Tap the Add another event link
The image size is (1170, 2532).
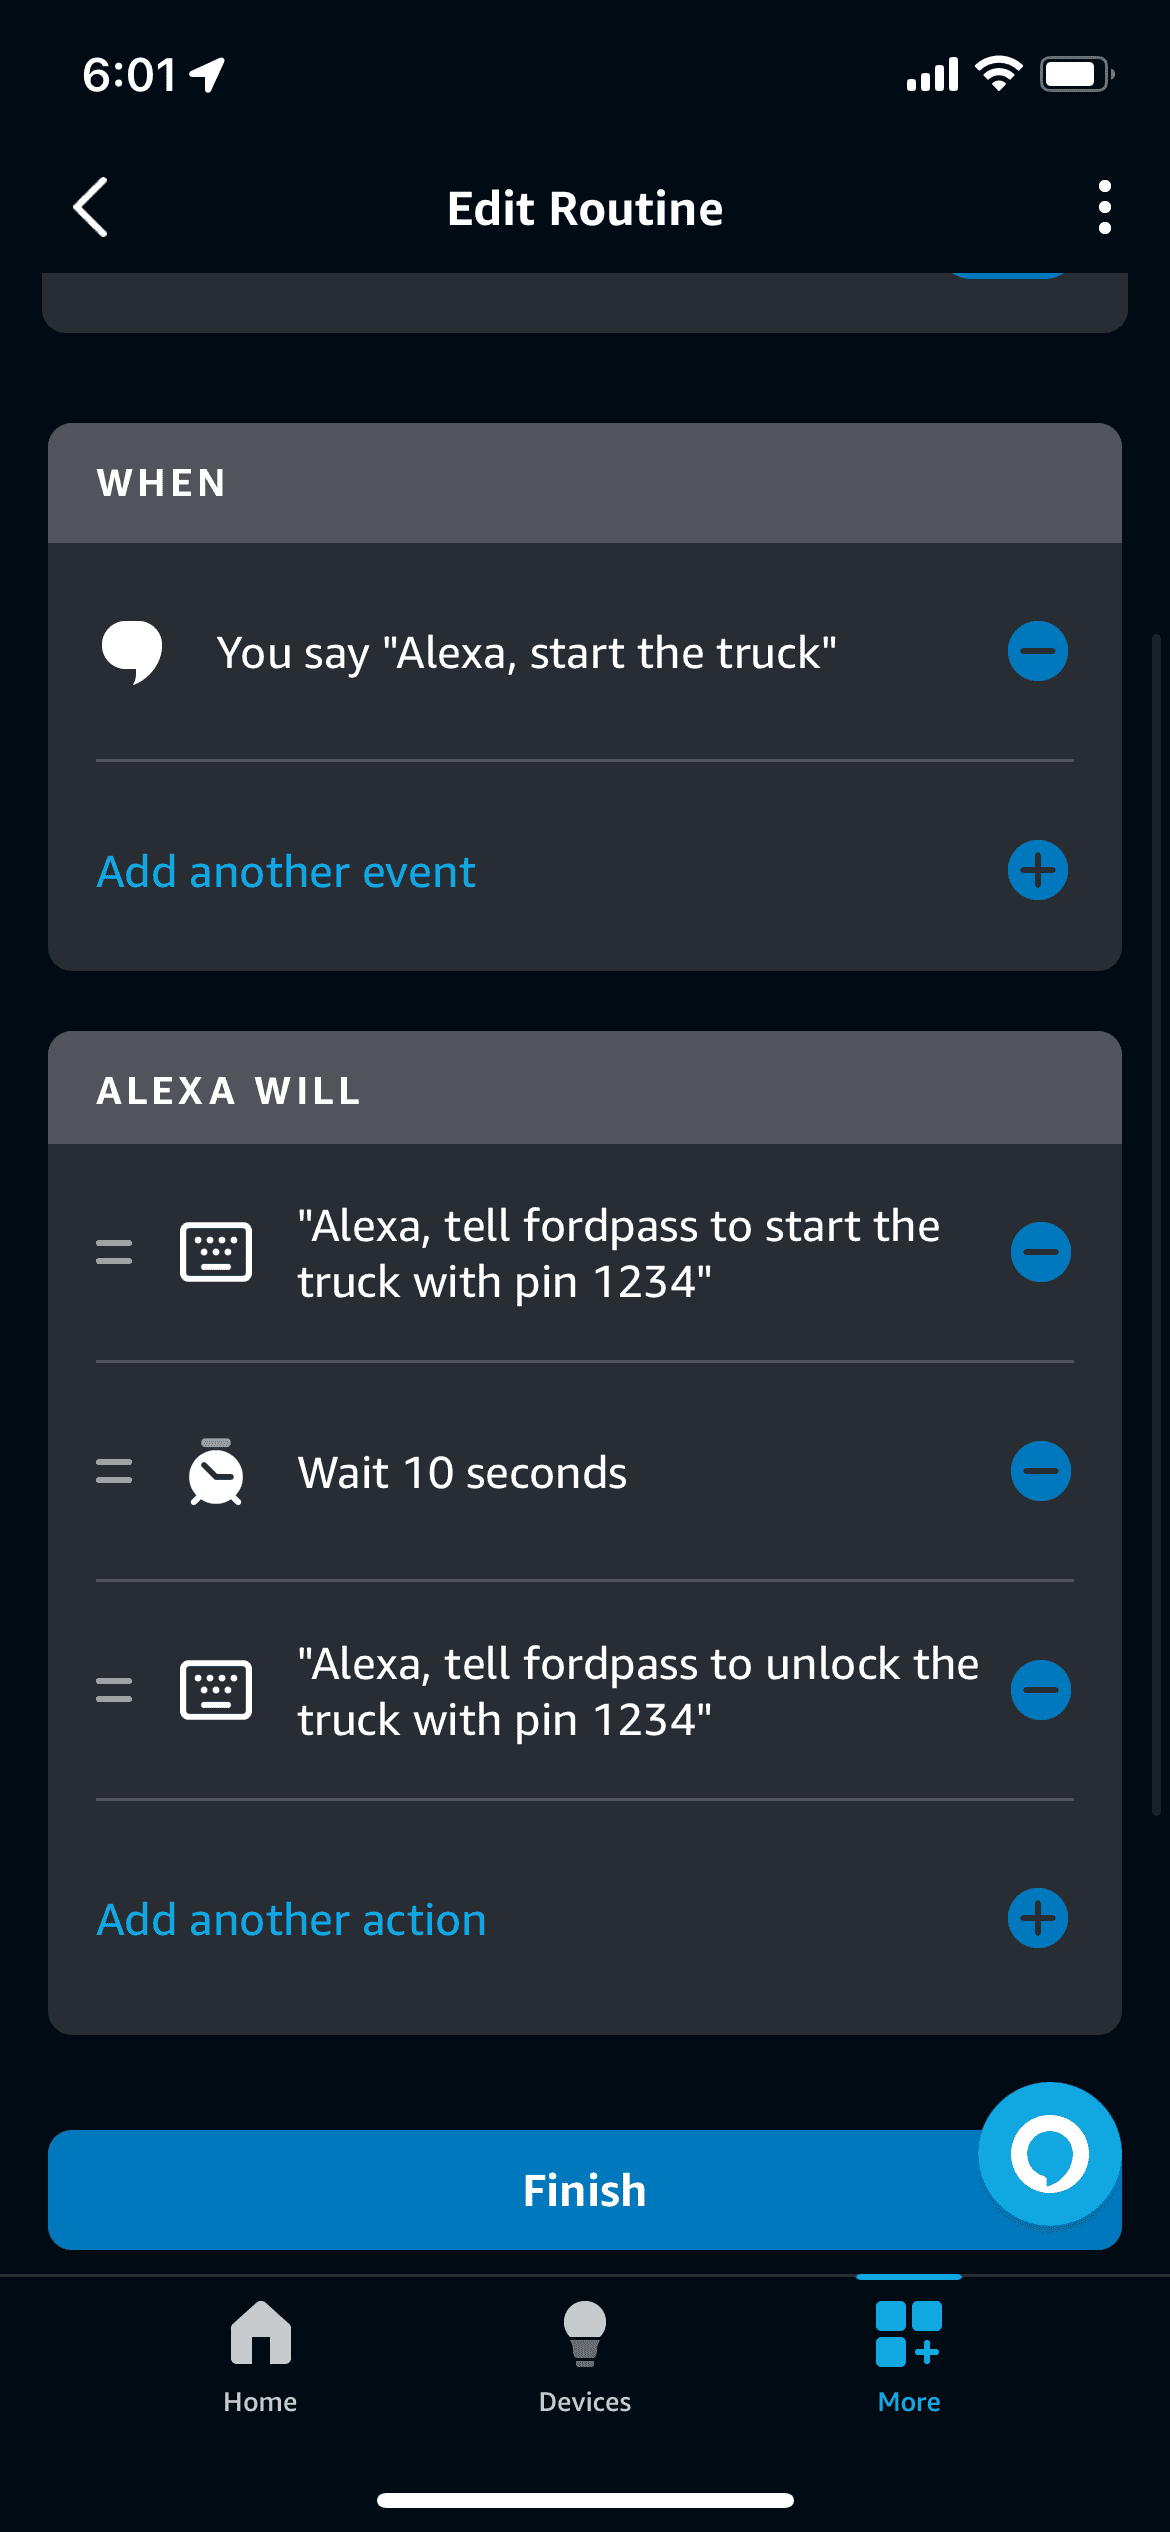(286, 872)
